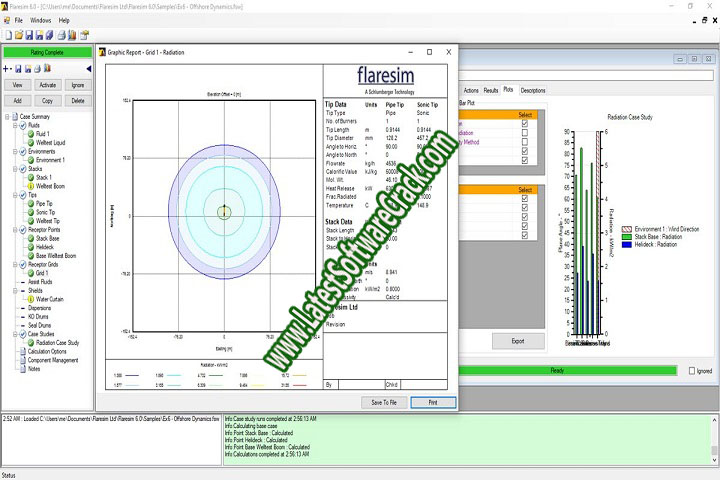Click the name field in case study window

586,75
